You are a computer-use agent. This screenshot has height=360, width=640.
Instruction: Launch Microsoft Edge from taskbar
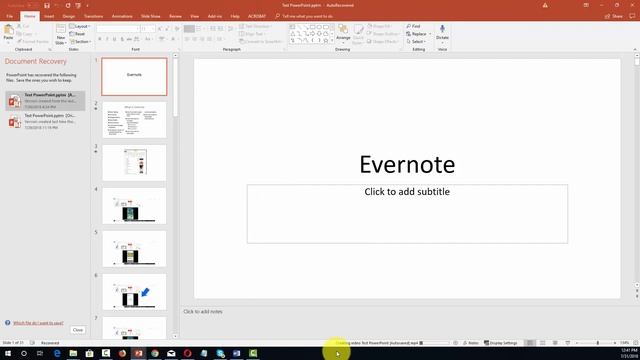(x=57, y=353)
